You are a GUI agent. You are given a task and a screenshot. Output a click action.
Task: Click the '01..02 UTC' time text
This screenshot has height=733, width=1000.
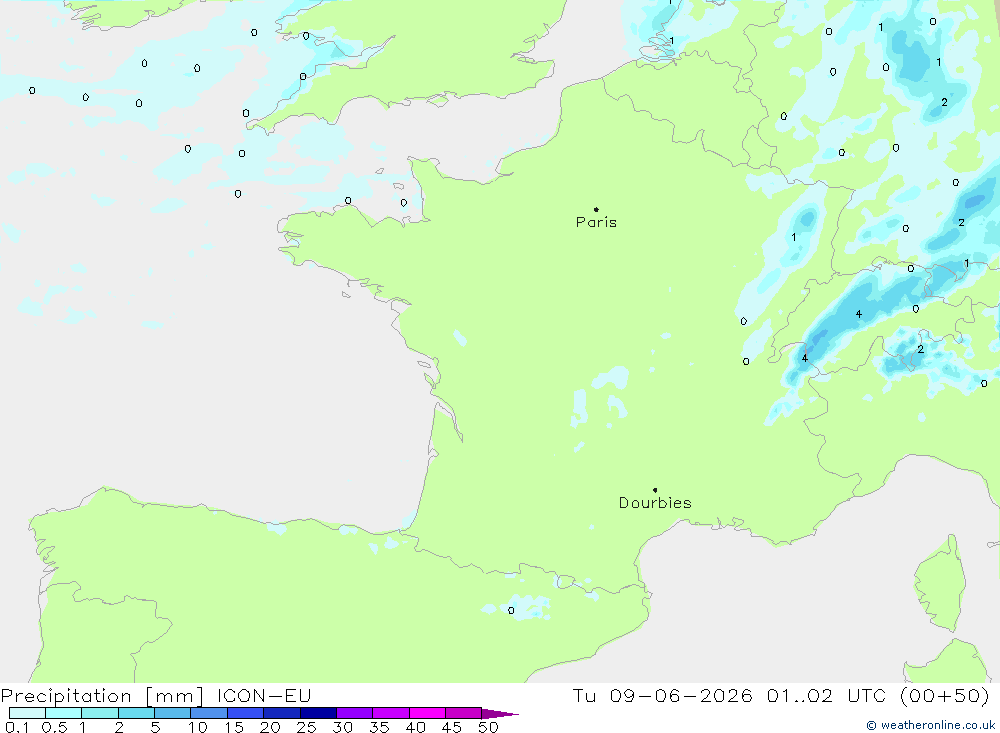(x=827, y=696)
